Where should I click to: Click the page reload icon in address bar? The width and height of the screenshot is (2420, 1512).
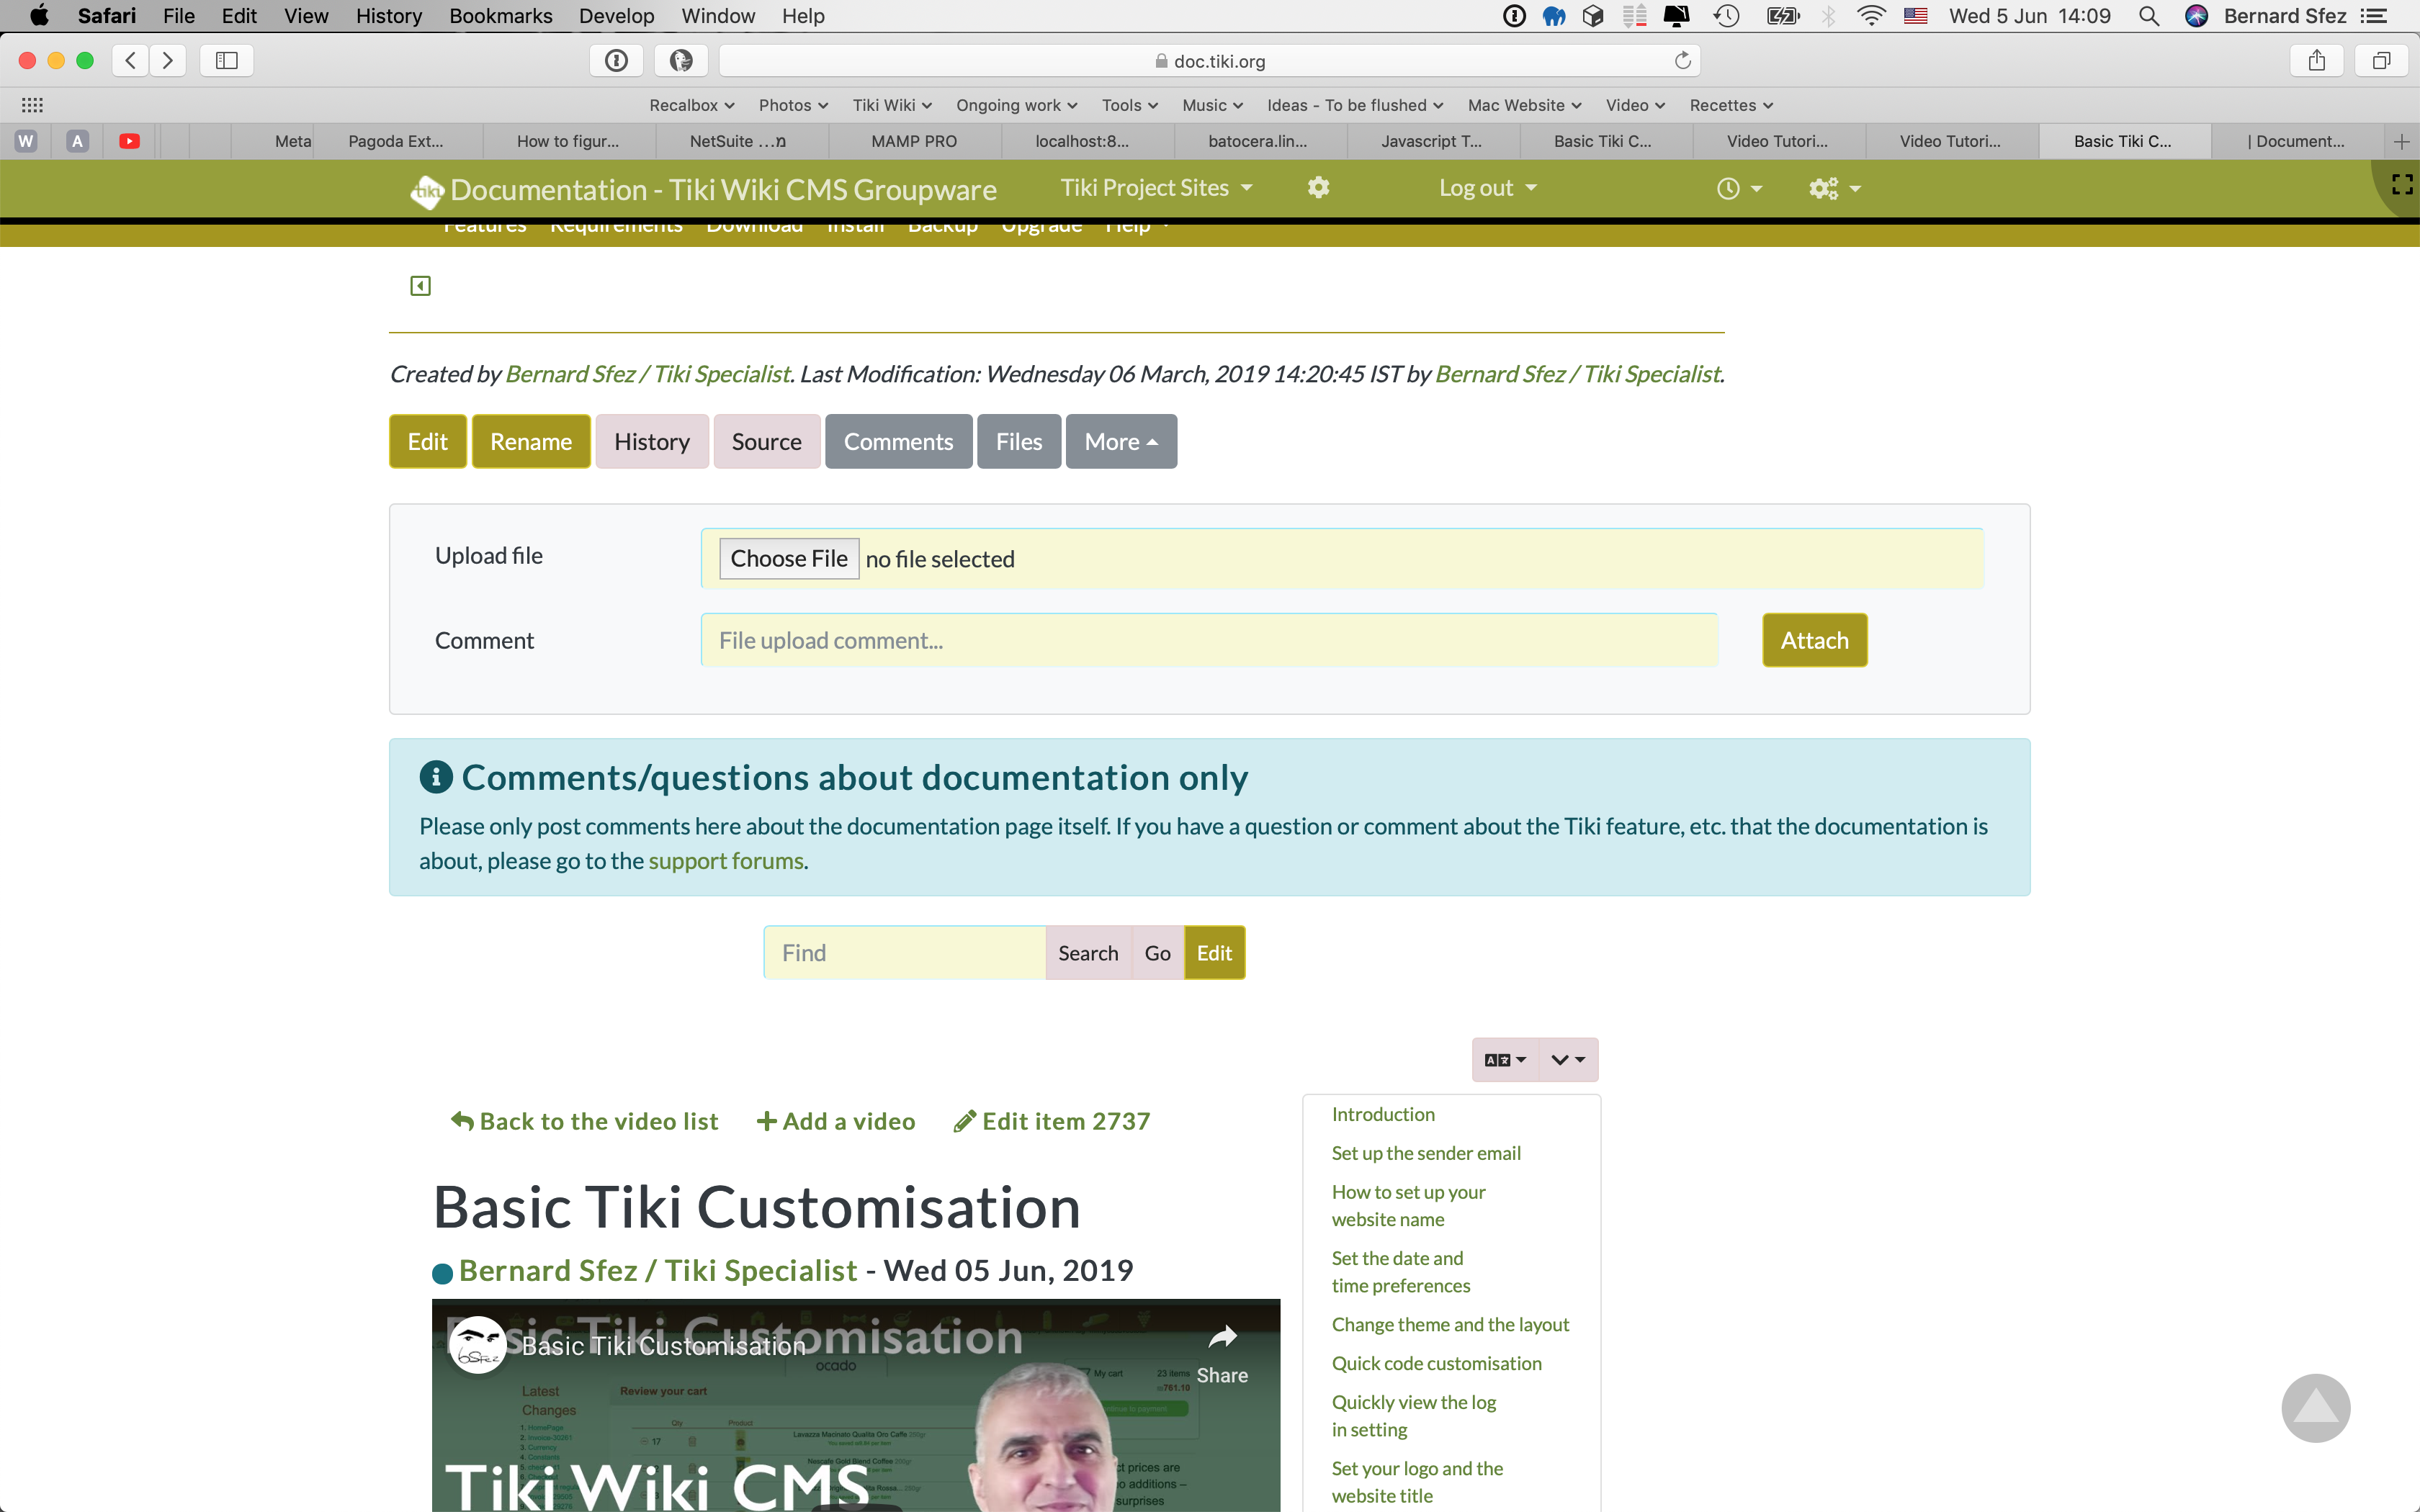point(1683,61)
